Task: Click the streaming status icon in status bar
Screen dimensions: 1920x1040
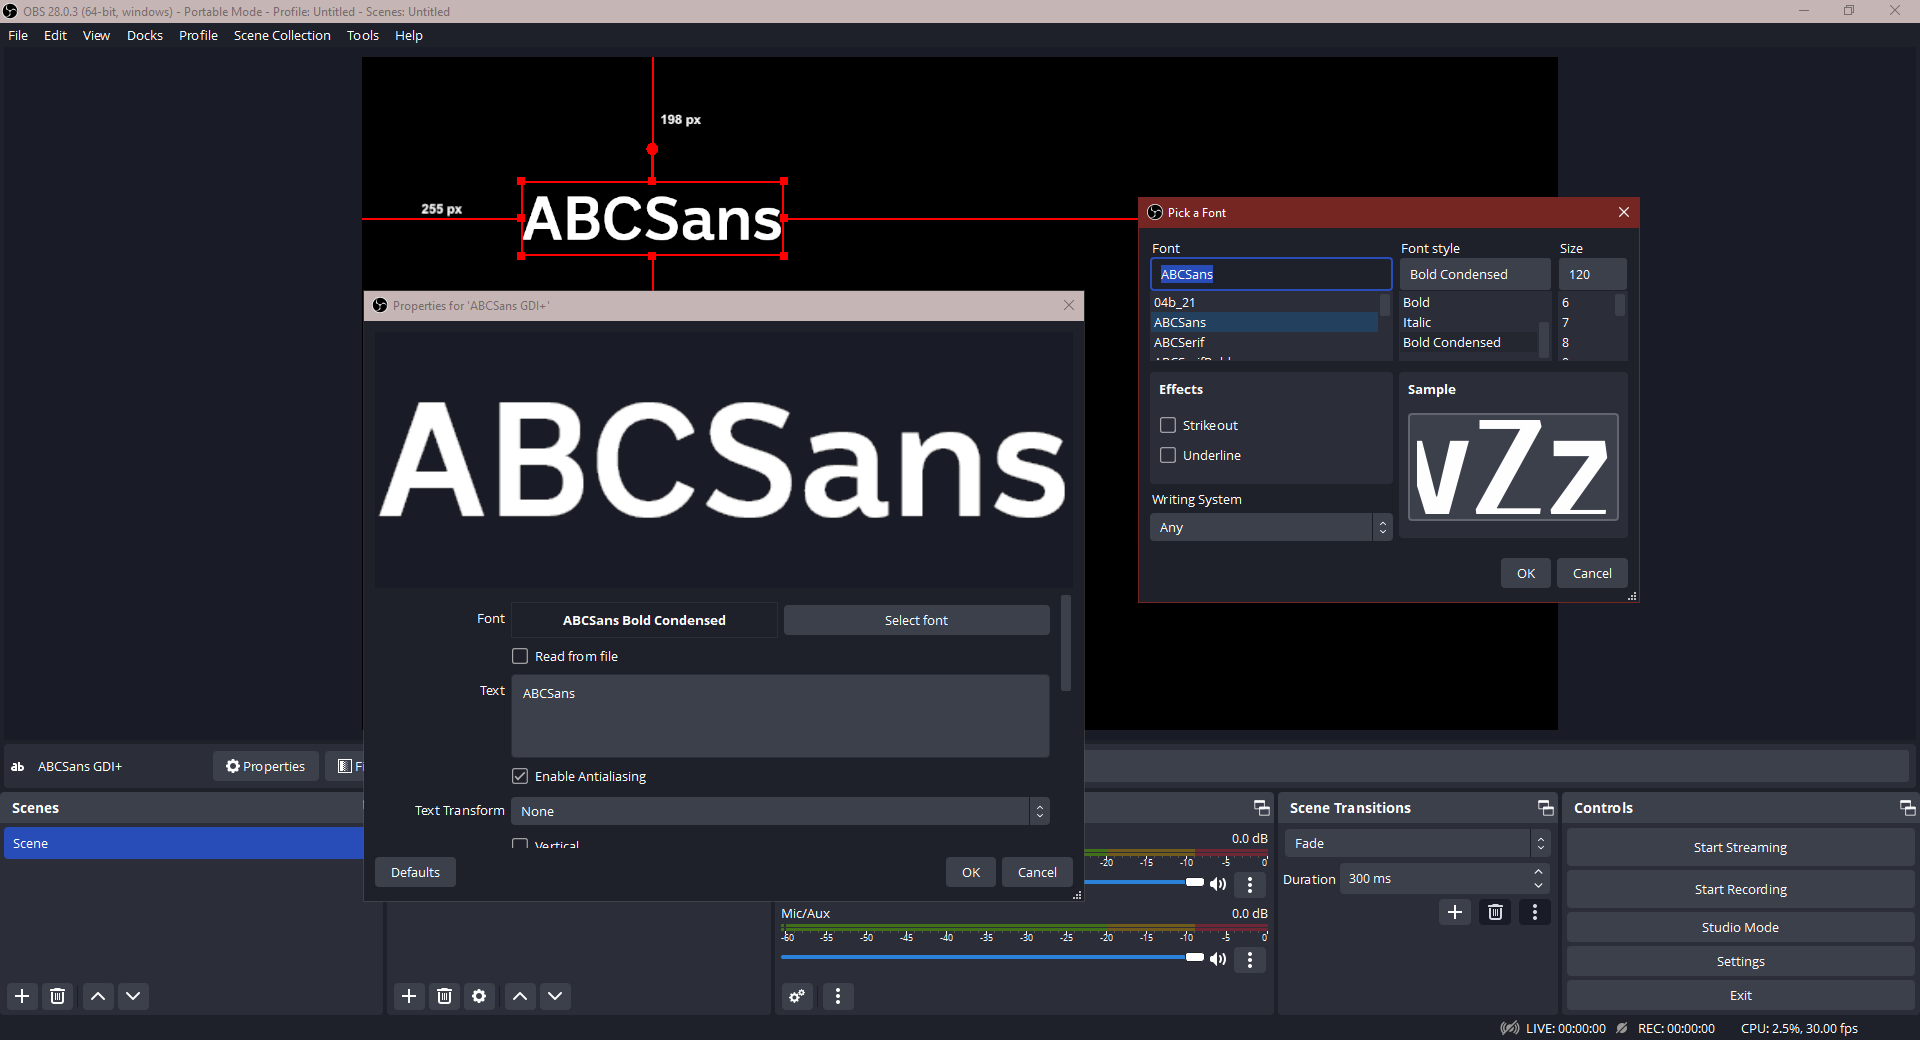Action: (1510, 1028)
